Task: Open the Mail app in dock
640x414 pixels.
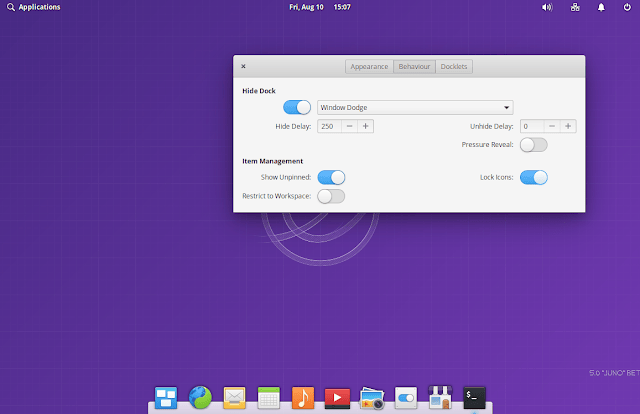Action: click(235, 398)
